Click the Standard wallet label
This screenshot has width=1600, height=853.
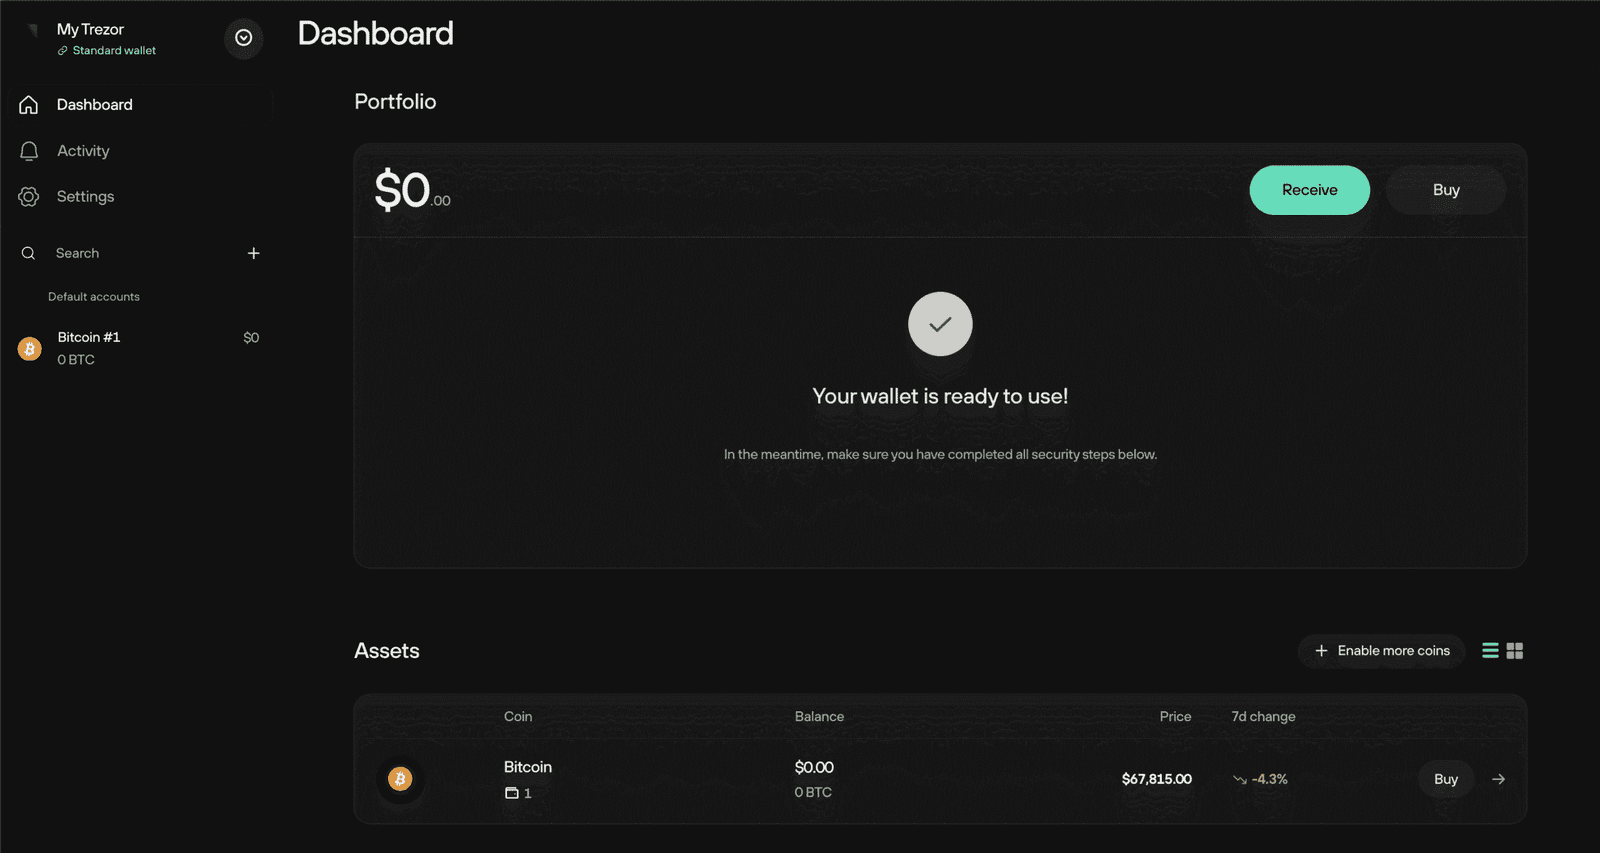click(x=114, y=51)
